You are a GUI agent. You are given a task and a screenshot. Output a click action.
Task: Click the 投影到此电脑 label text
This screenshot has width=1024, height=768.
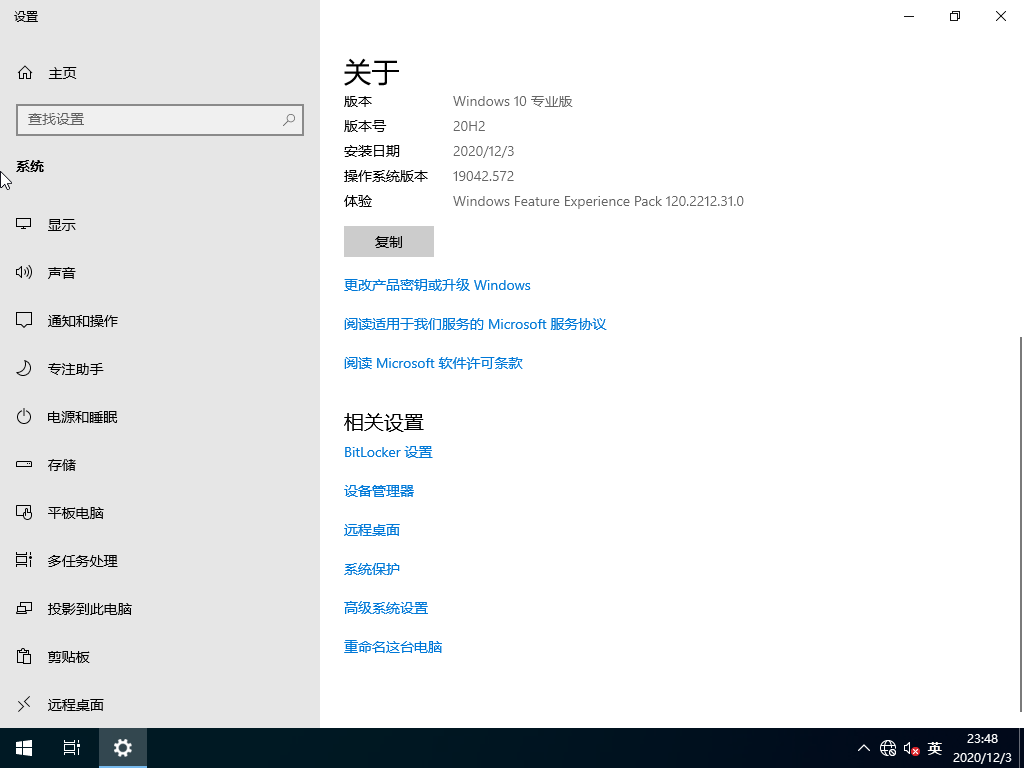pyautogui.click(x=89, y=609)
